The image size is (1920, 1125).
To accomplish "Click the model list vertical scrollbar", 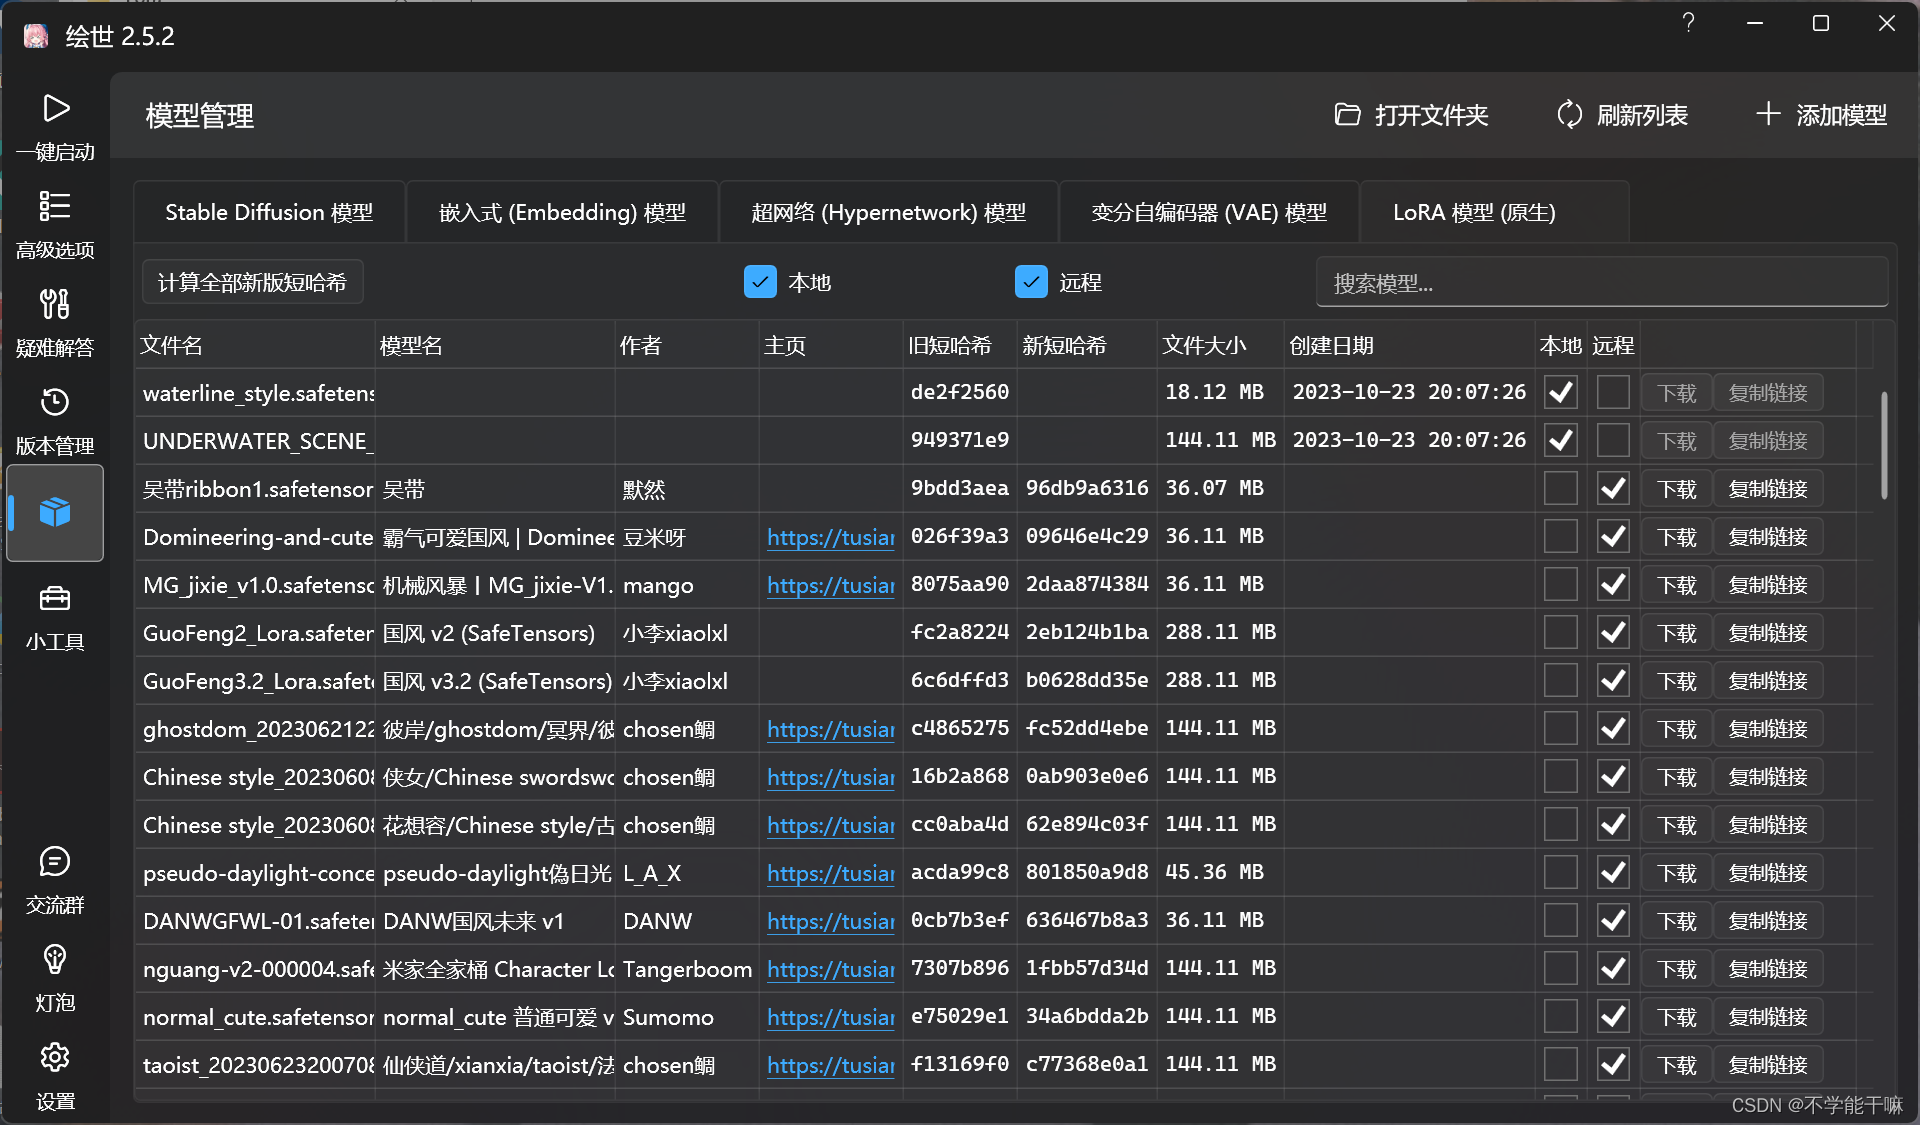I will tap(1884, 445).
